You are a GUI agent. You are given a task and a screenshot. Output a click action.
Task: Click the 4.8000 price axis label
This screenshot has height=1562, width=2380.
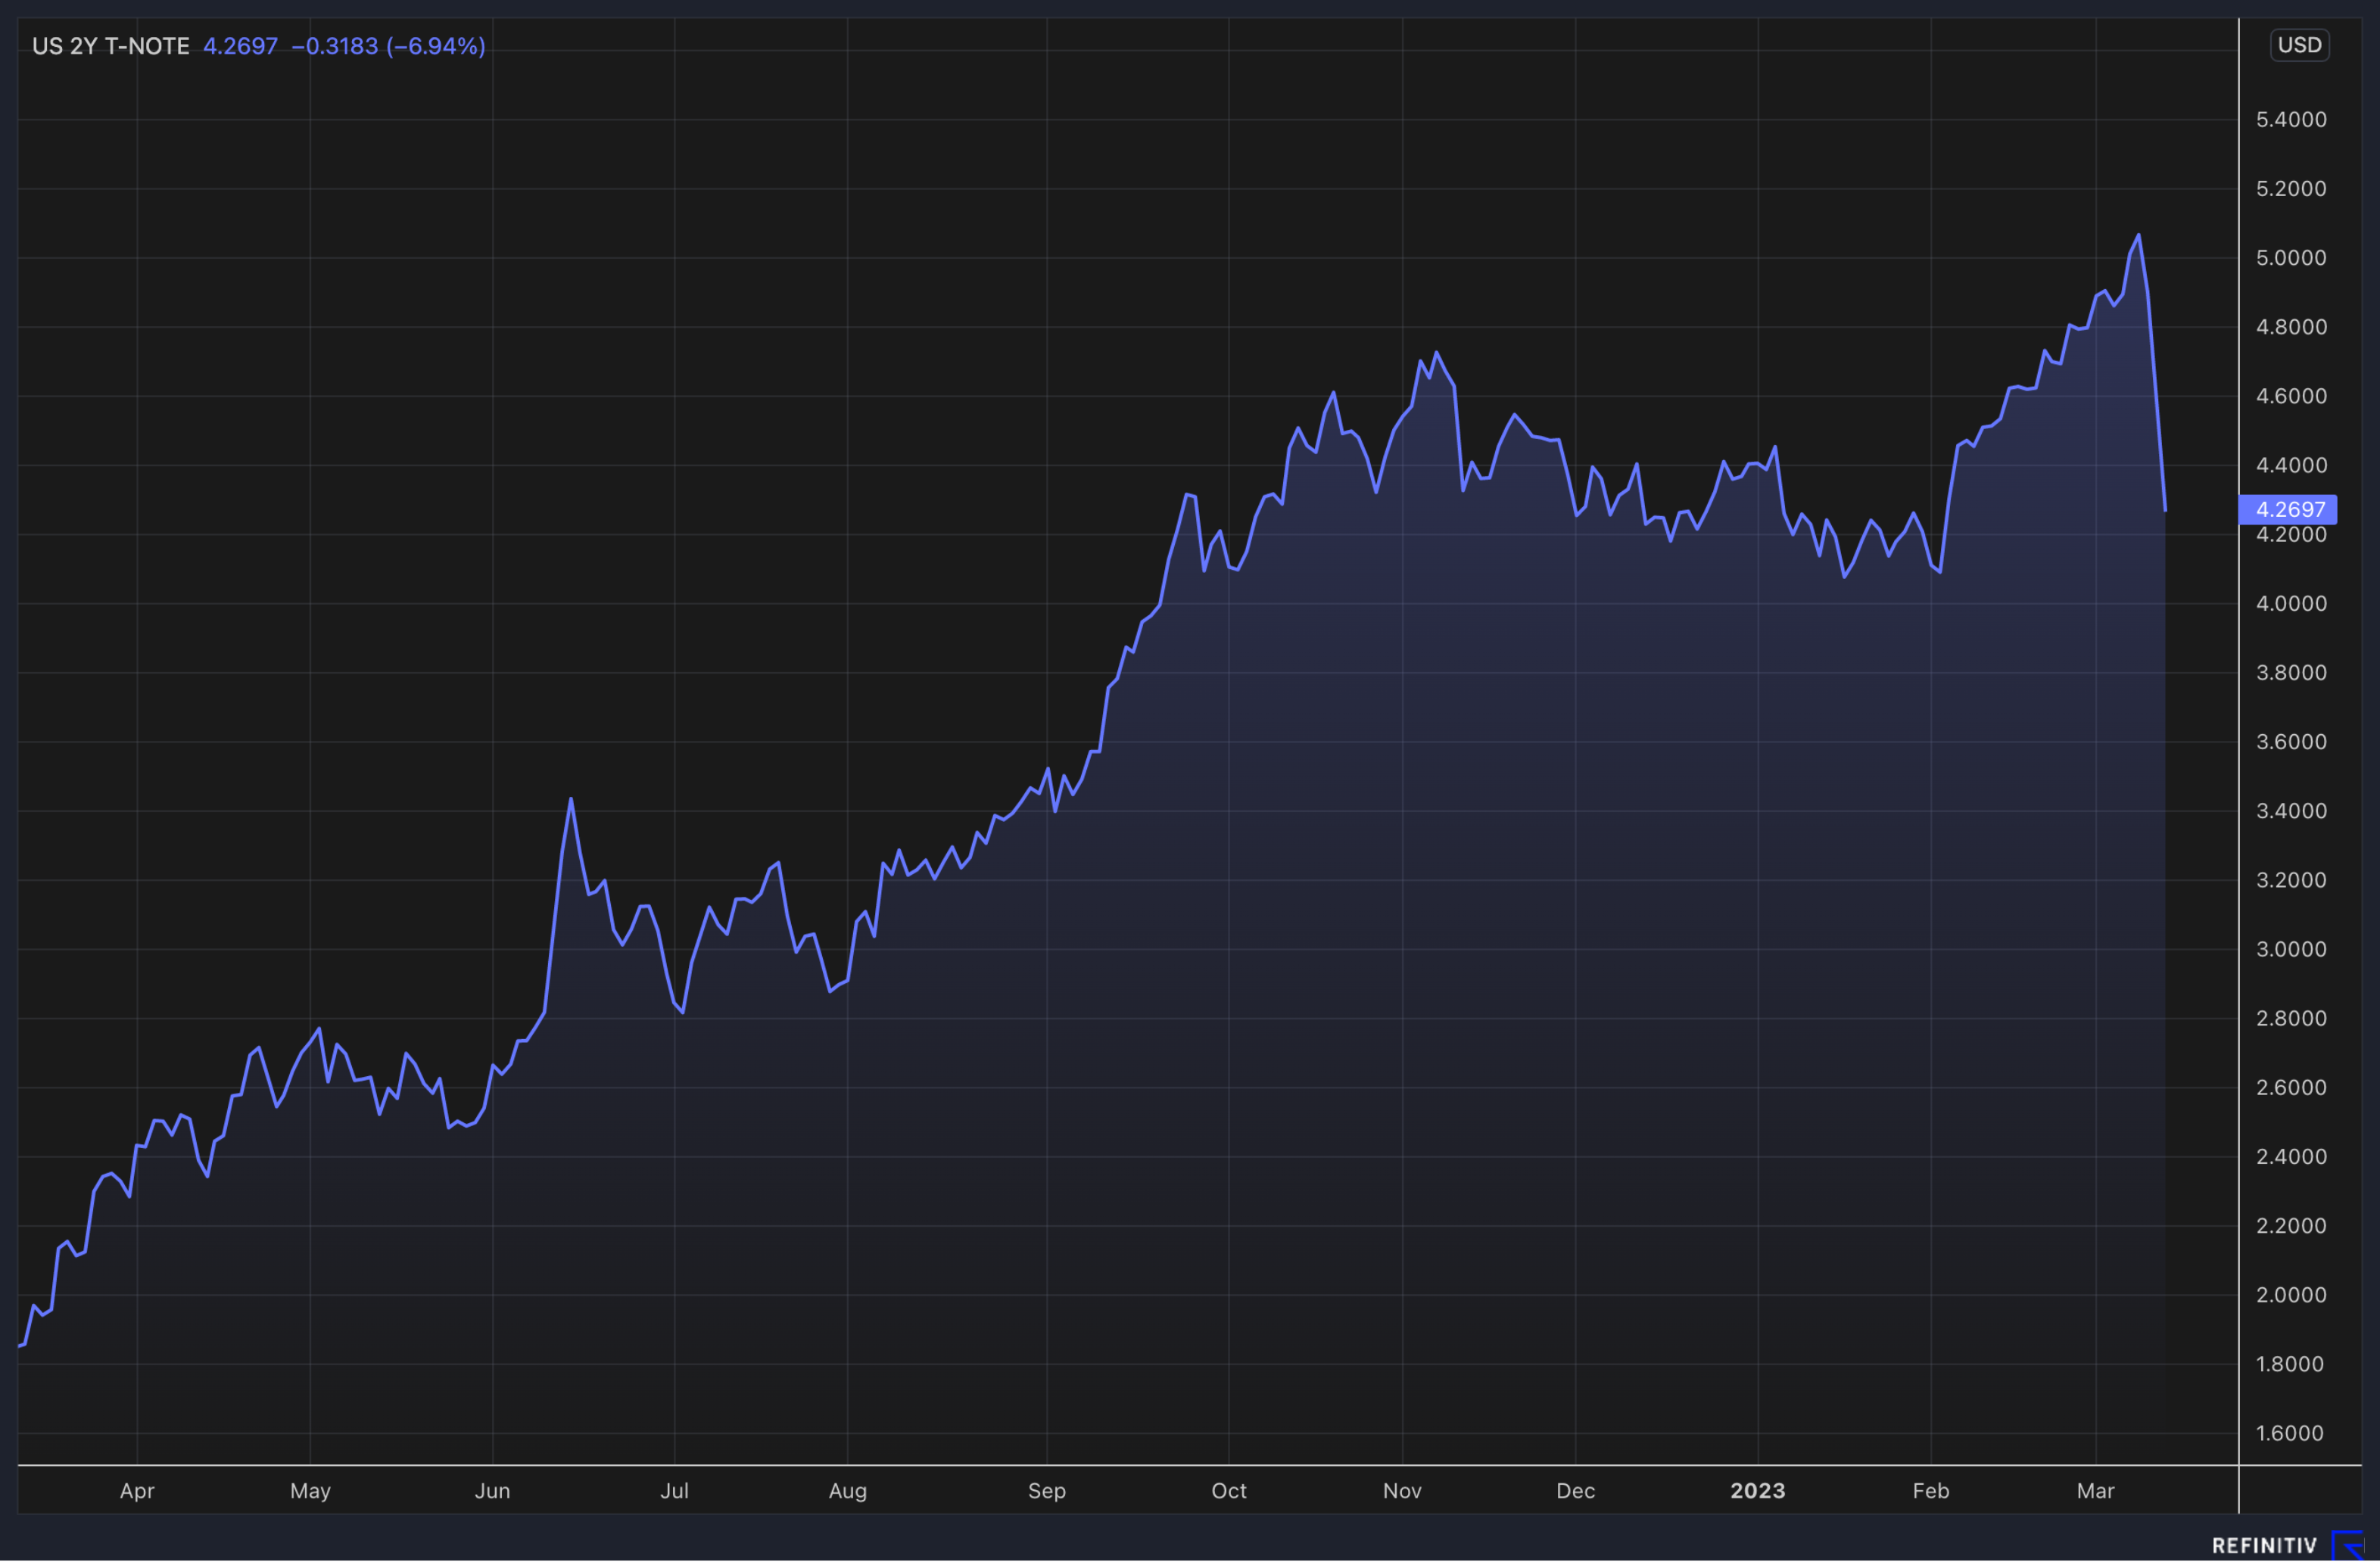click(2291, 327)
